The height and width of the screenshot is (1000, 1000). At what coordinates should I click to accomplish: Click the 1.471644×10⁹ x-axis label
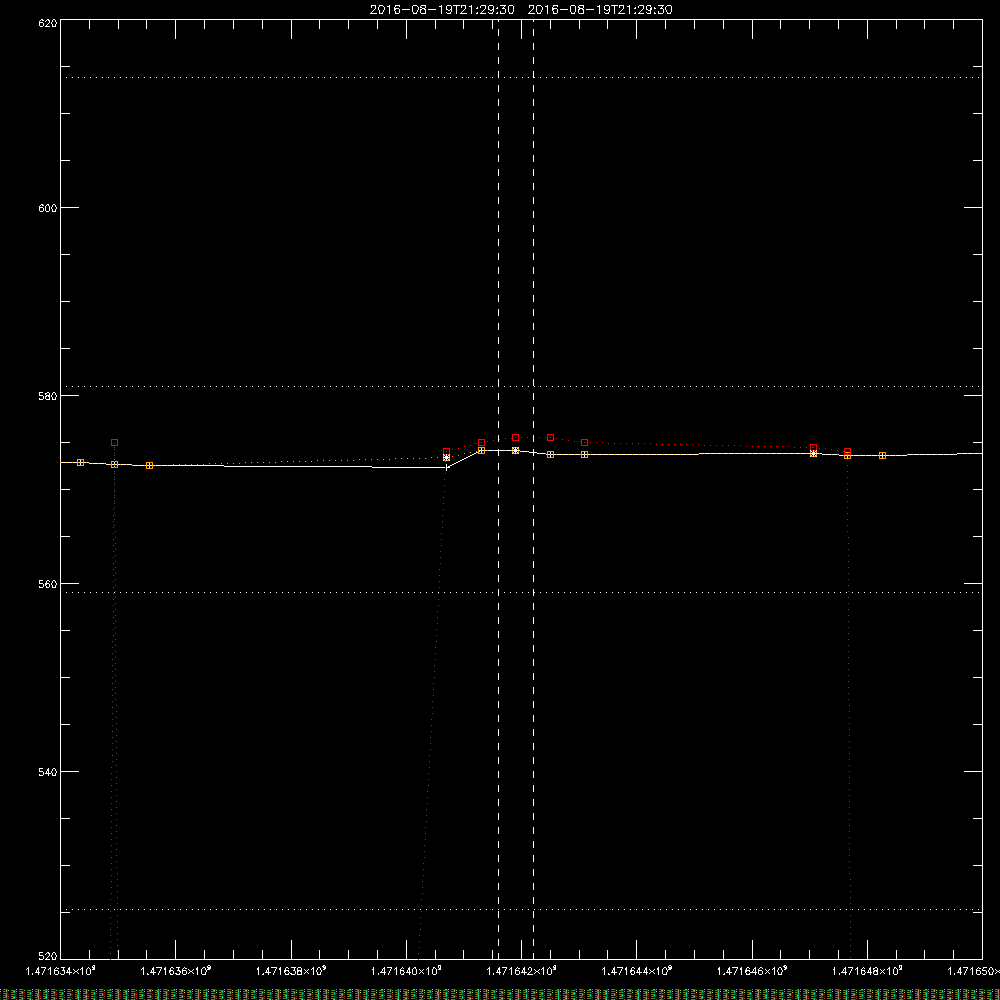coord(636,971)
